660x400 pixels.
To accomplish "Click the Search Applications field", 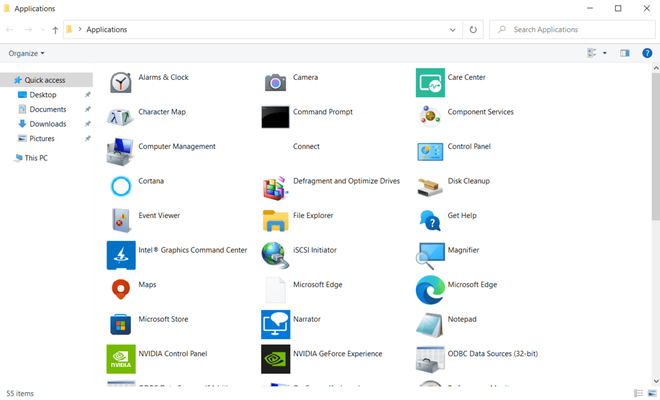I will click(575, 30).
